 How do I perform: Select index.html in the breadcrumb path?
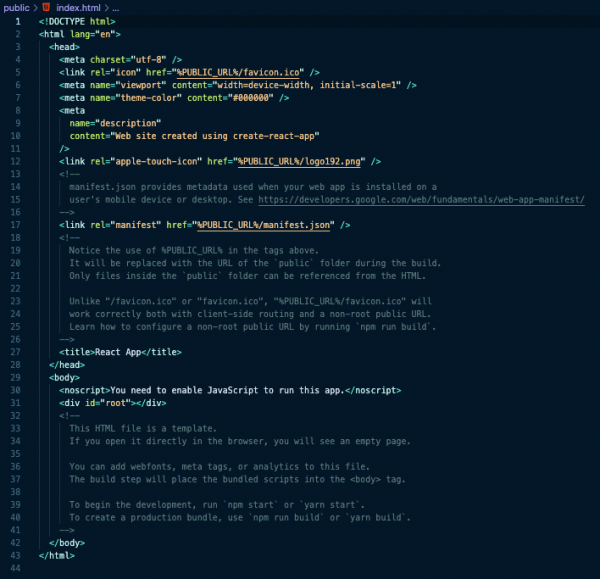coord(78,7)
